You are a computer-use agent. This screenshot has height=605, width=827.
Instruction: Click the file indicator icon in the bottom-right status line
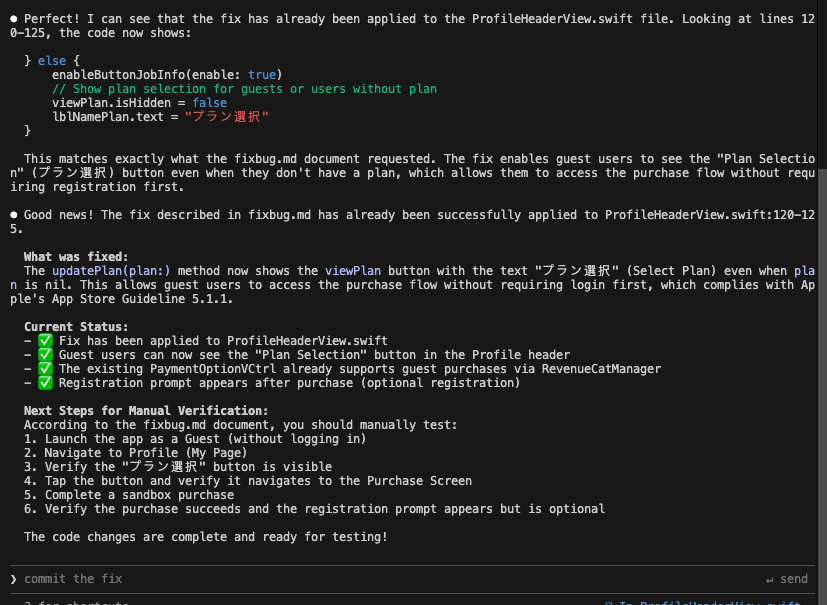click(x=609, y=603)
